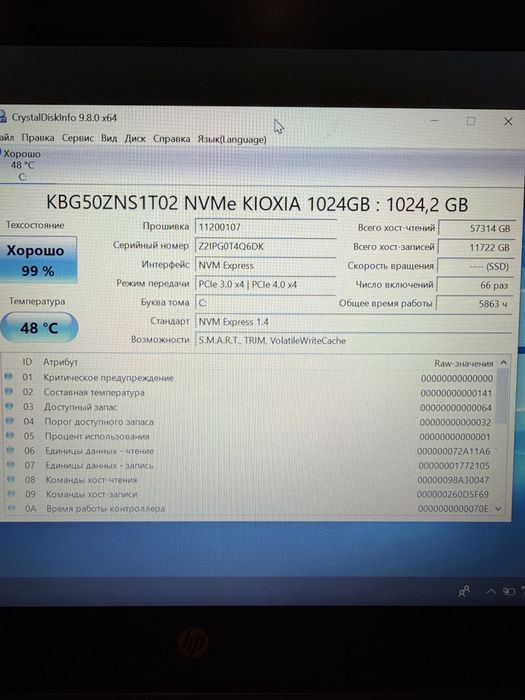
Task: Select the C: disk tab showing Хорошо 48 °C
Action: pyautogui.click(x=22, y=165)
